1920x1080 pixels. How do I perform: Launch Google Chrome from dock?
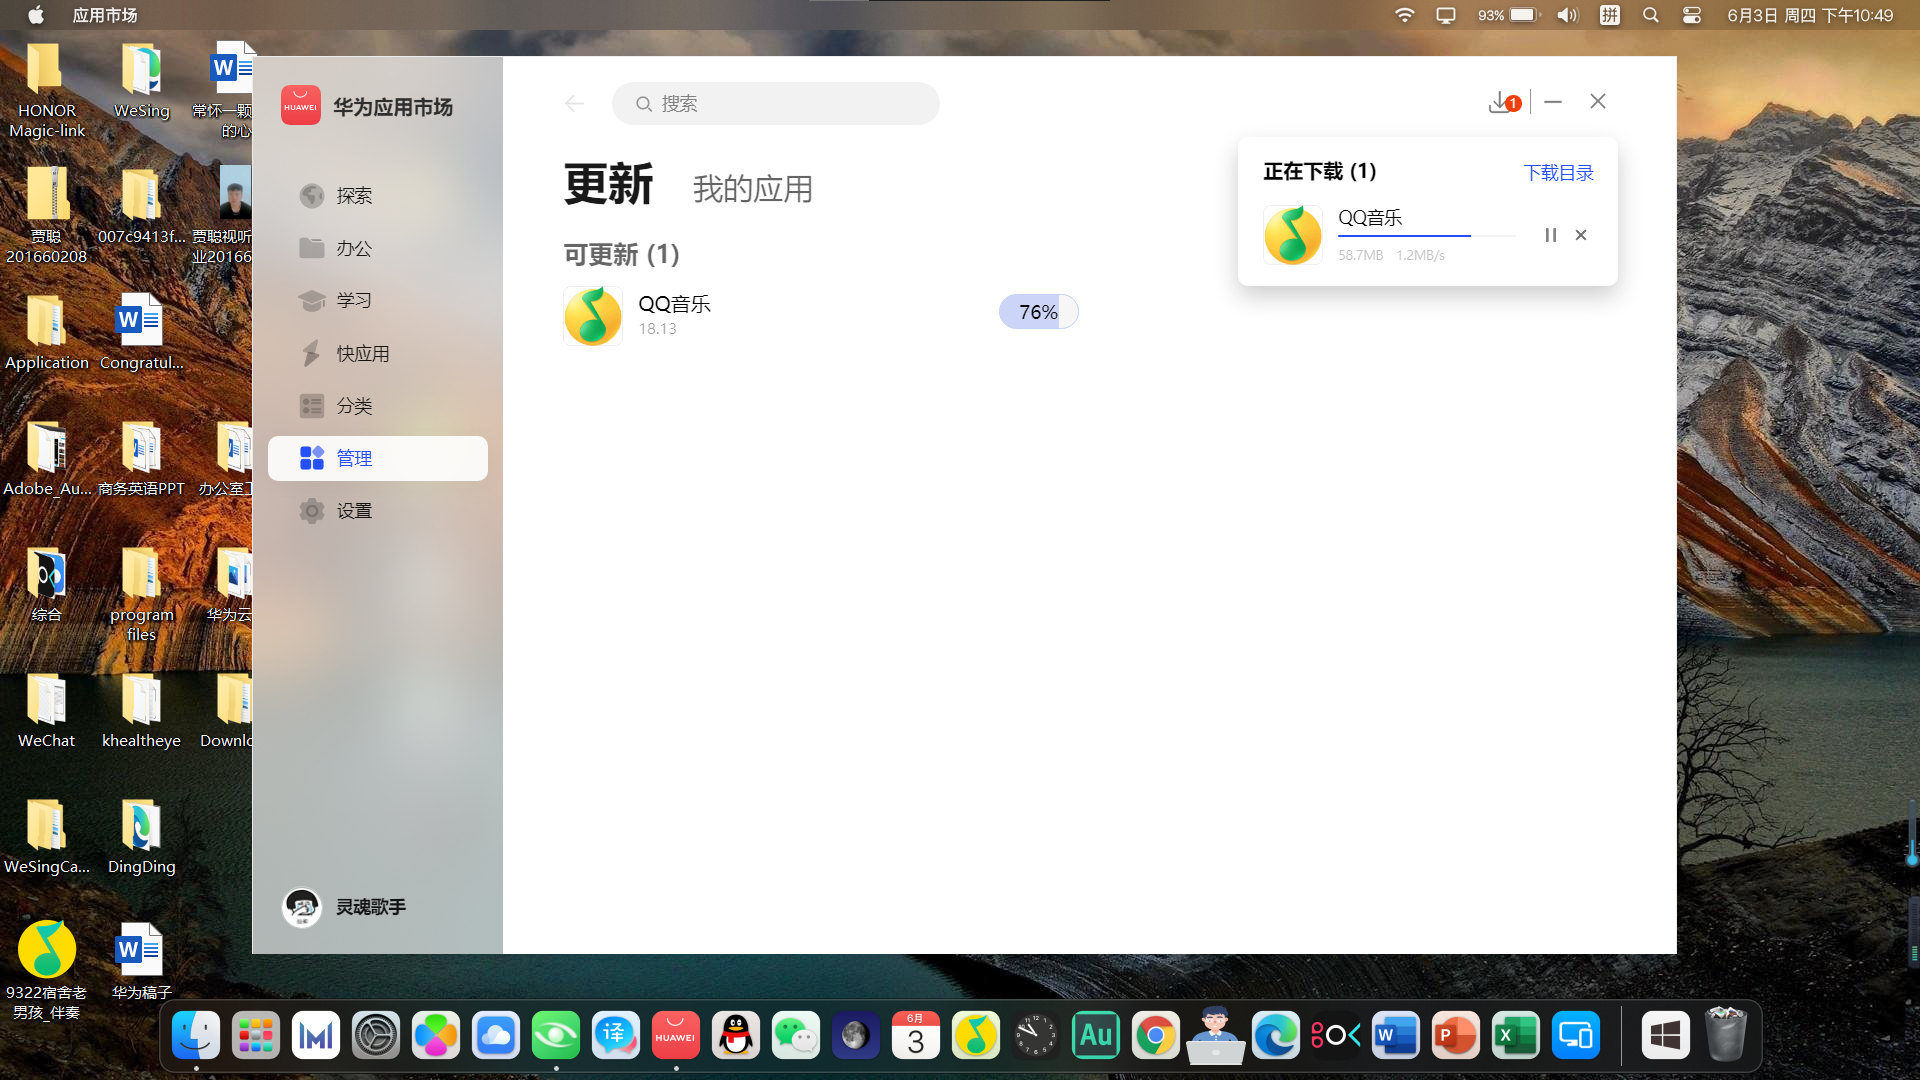click(x=1156, y=1035)
